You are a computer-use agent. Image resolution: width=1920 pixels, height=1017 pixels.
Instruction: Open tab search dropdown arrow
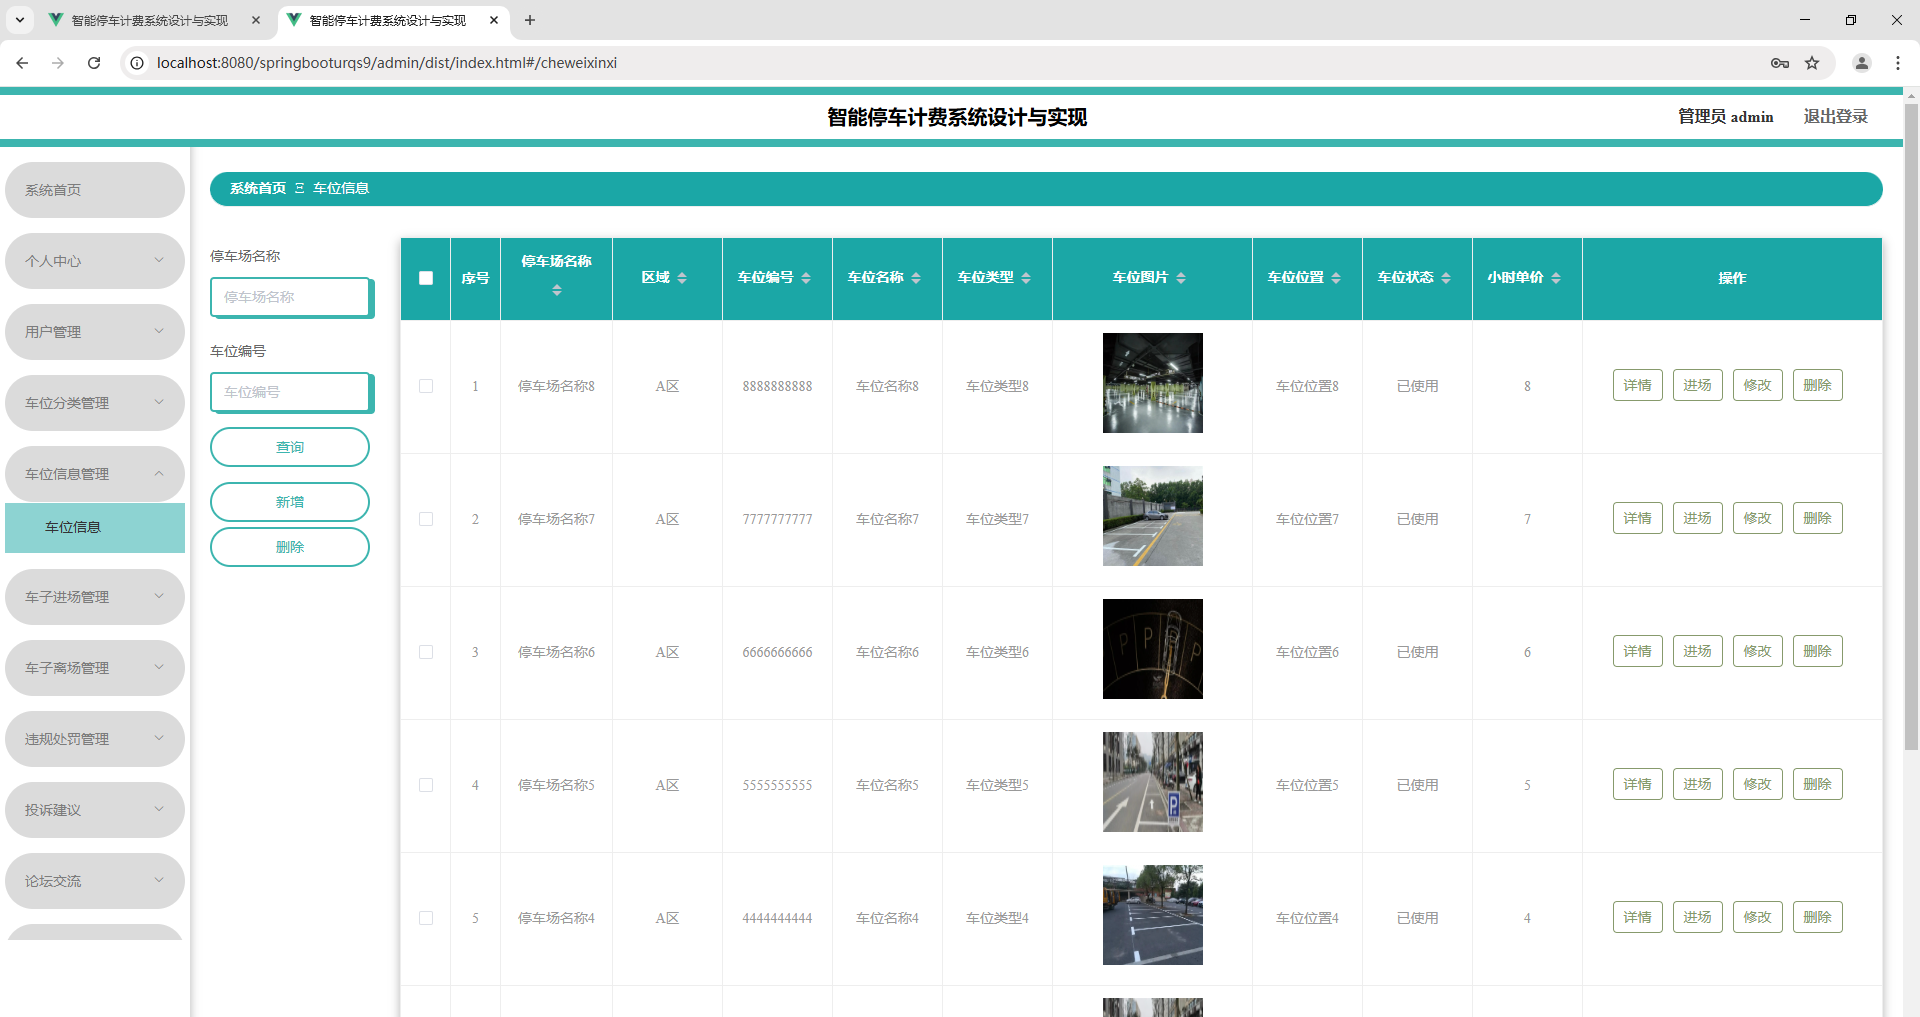20,20
